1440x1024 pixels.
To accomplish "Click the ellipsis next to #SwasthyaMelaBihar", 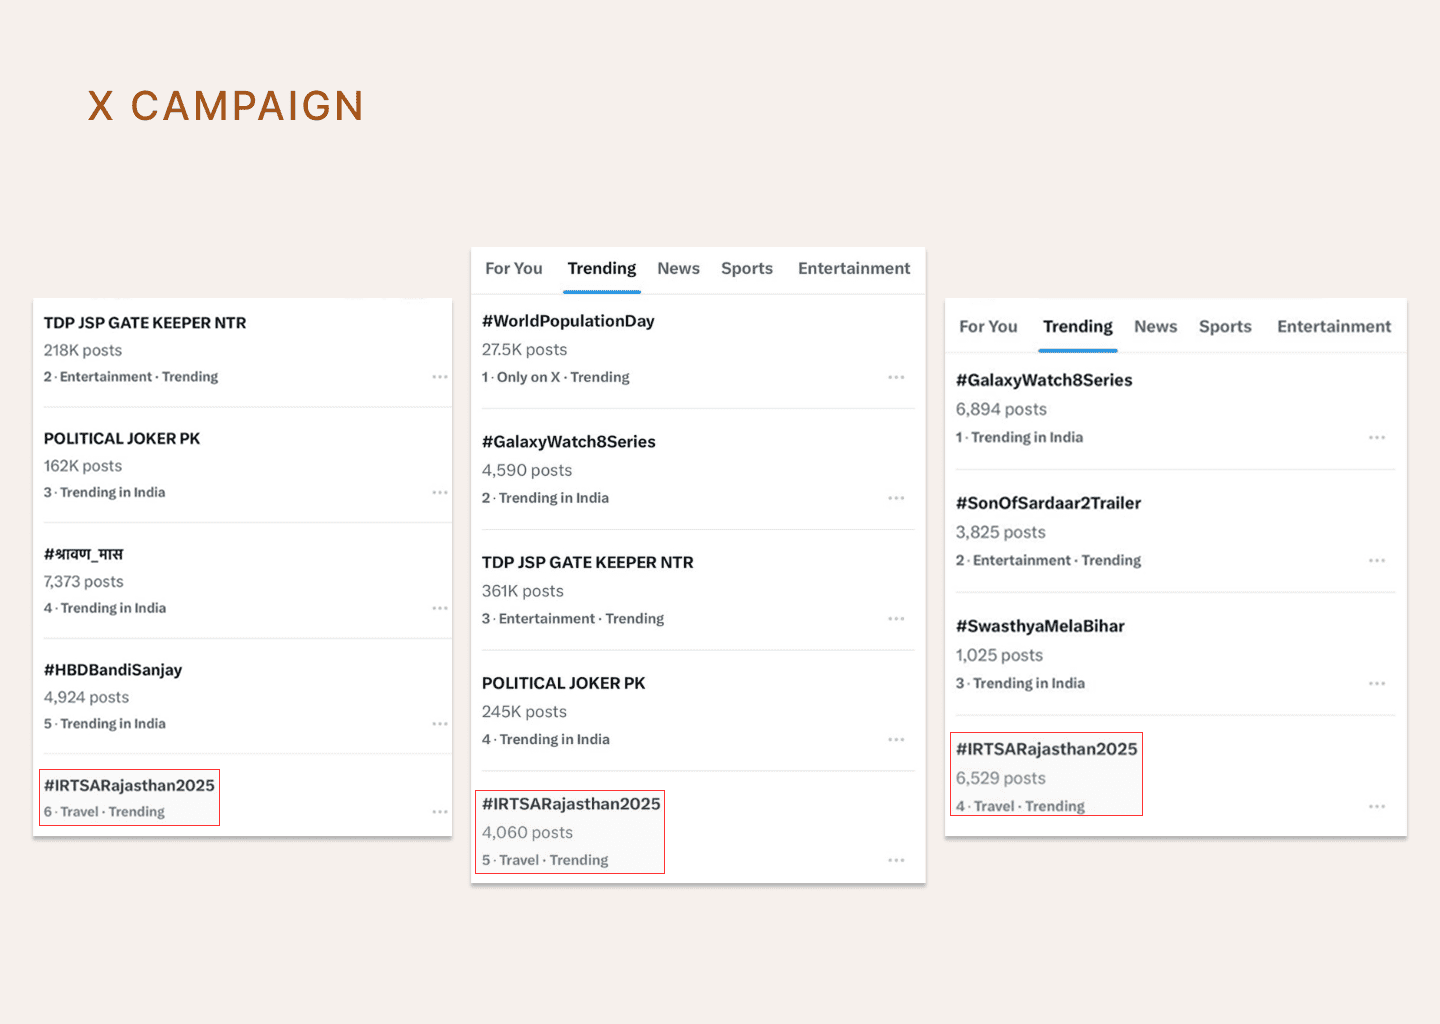I will pos(1377,683).
